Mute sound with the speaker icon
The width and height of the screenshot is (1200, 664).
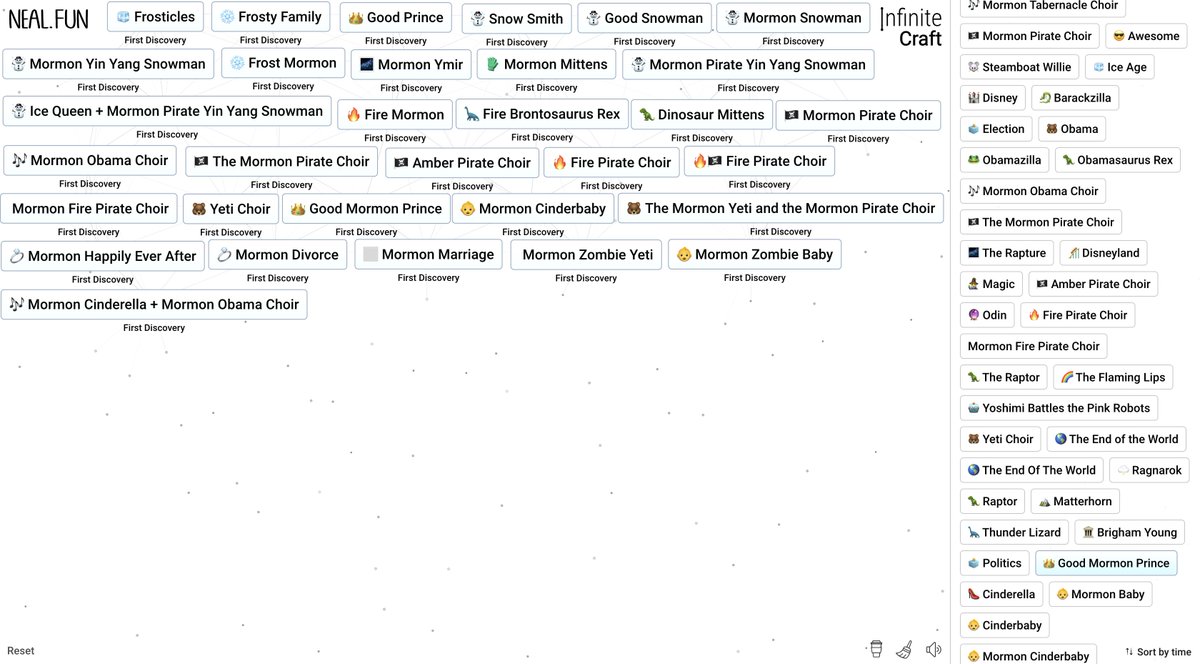[x=934, y=649]
